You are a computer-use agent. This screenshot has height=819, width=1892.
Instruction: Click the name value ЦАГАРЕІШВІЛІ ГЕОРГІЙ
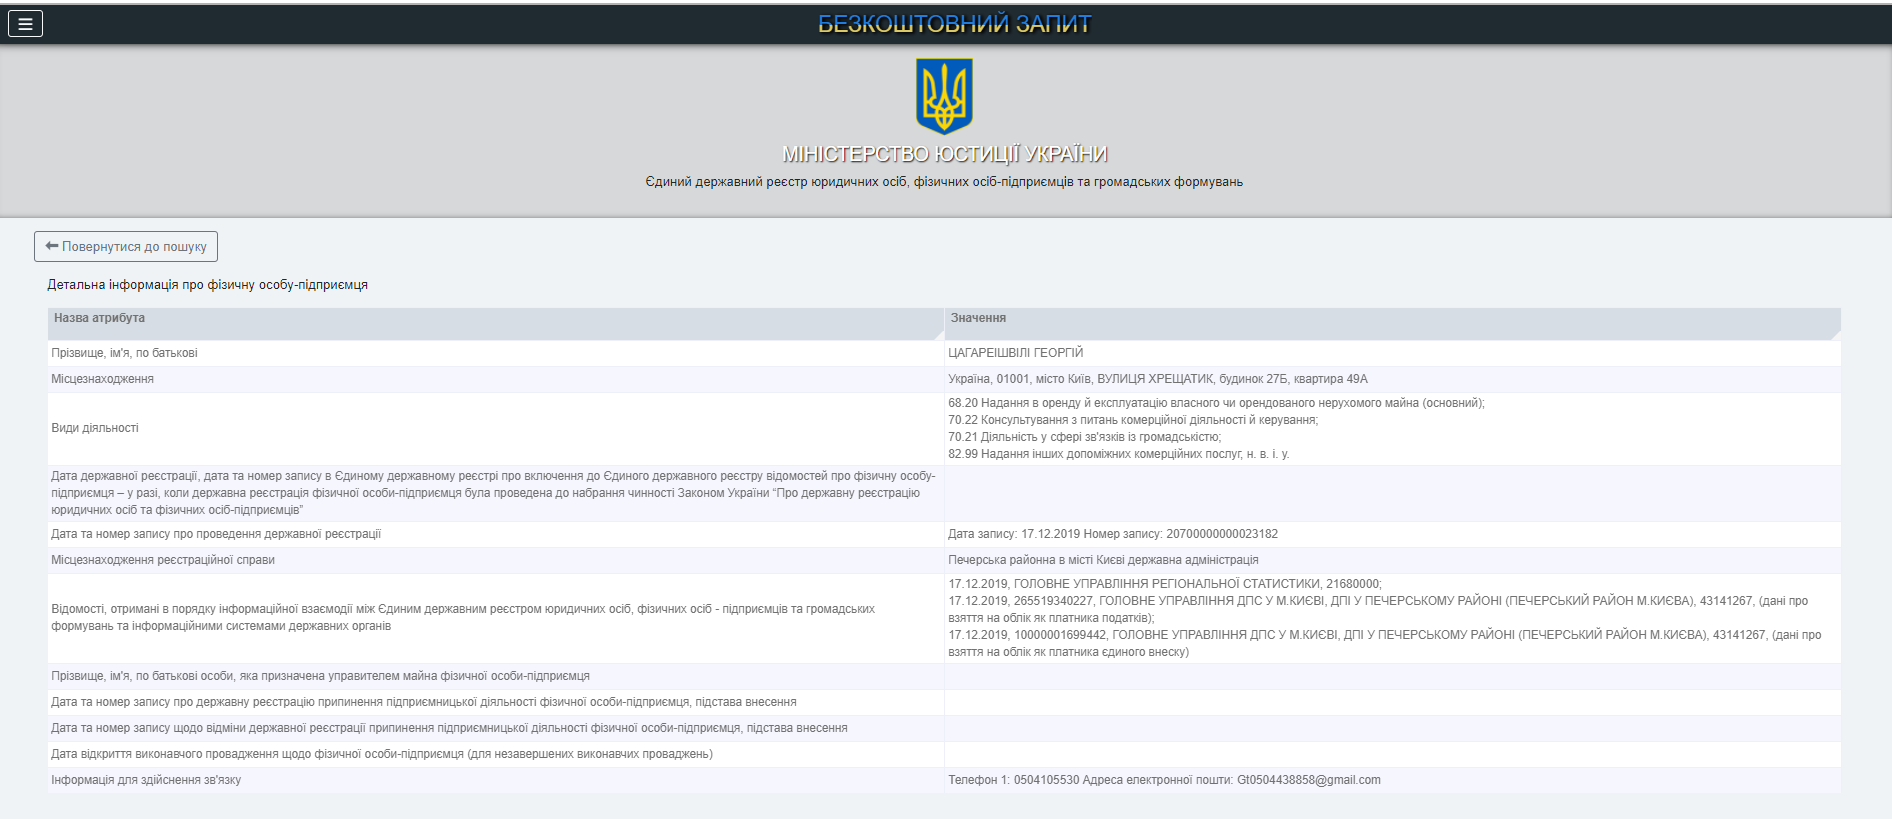coord(1015,353)
